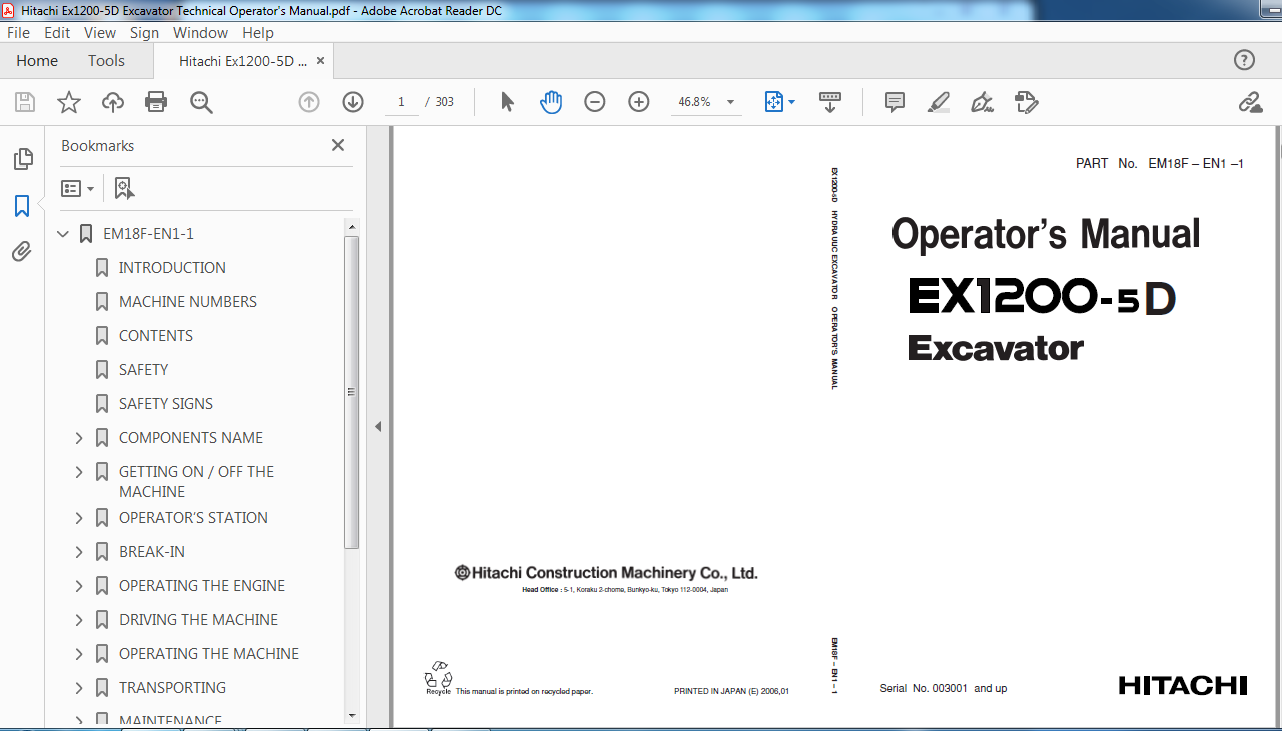Open the Sign menu

pyautogui.click(x=144, y=32)
